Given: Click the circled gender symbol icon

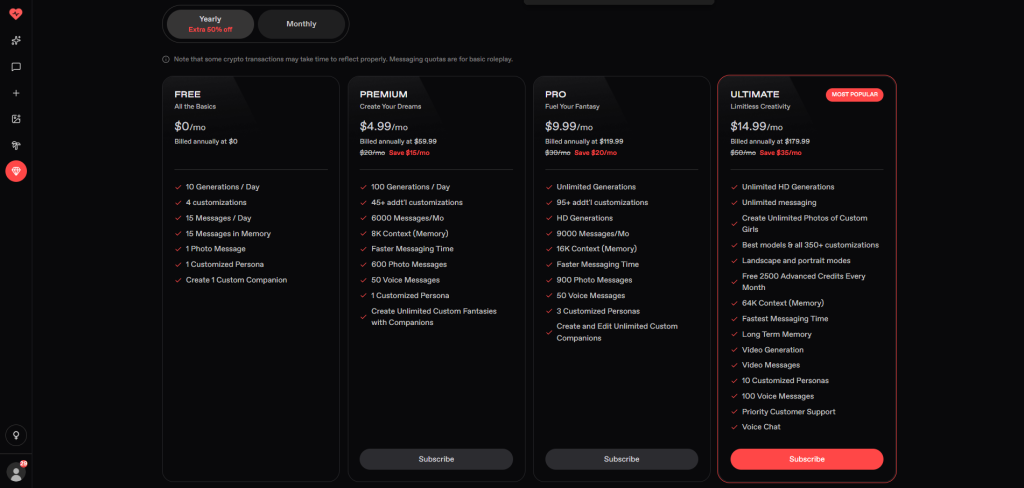Looking at the screenshot, I should click(x=16, y=434).
